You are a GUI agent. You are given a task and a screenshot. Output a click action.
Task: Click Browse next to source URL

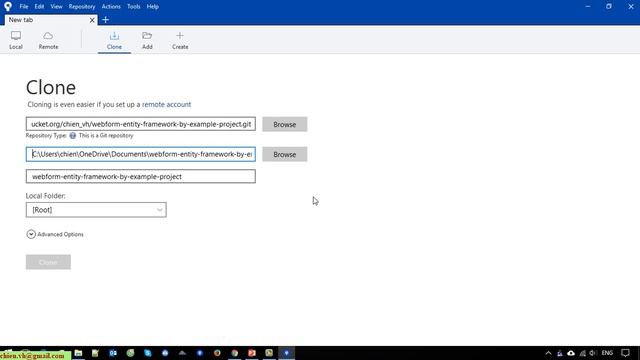tap(284, 124)
